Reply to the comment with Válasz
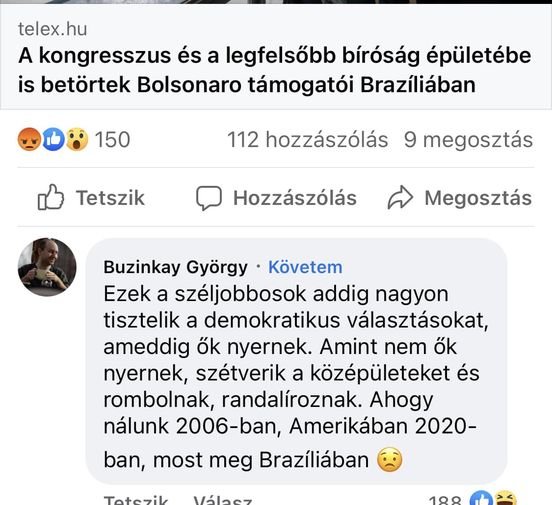The width and height of the screenshot is (552, 505). 222,500
